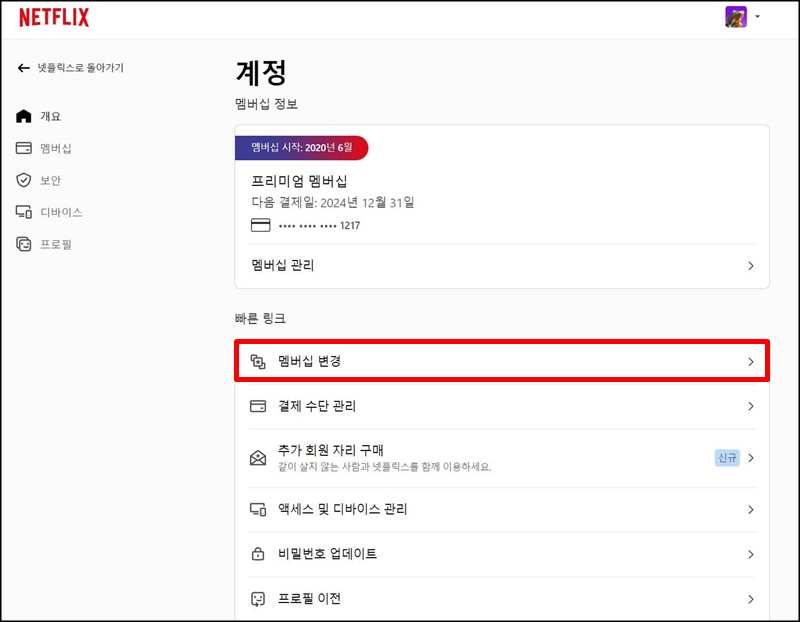Click the Netflix logo
The width and height of the screenshot is (800, 622).
pos(54,17)
